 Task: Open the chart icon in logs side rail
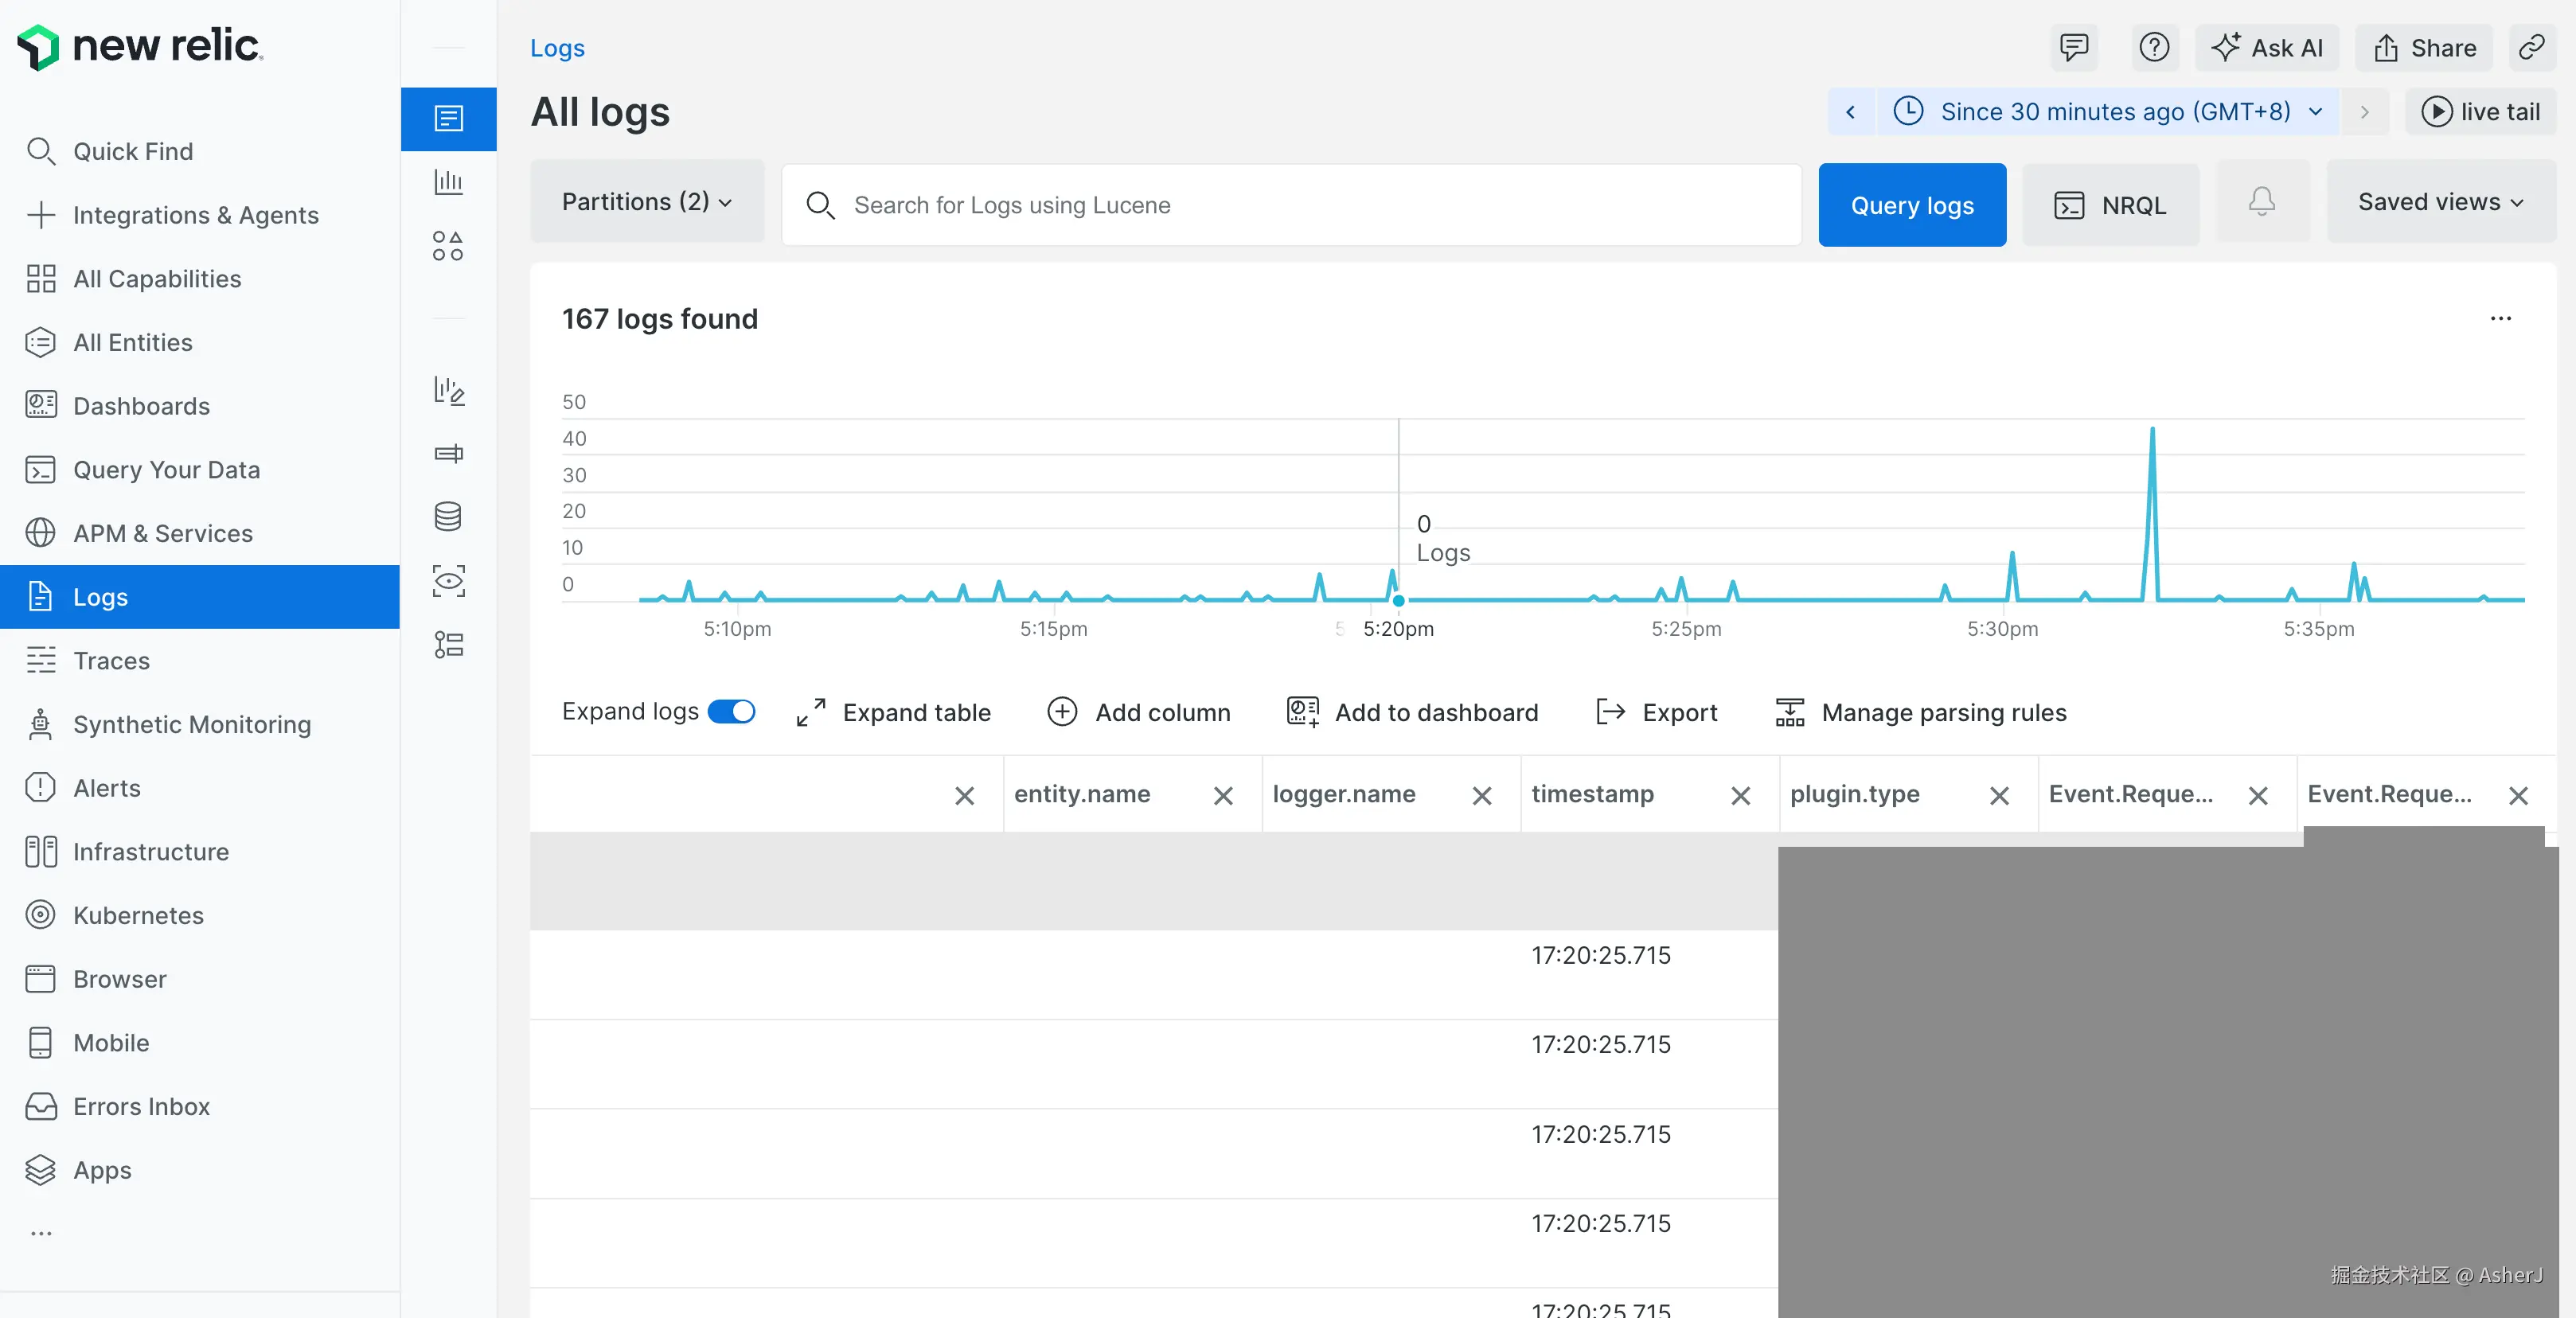point(448,182)
